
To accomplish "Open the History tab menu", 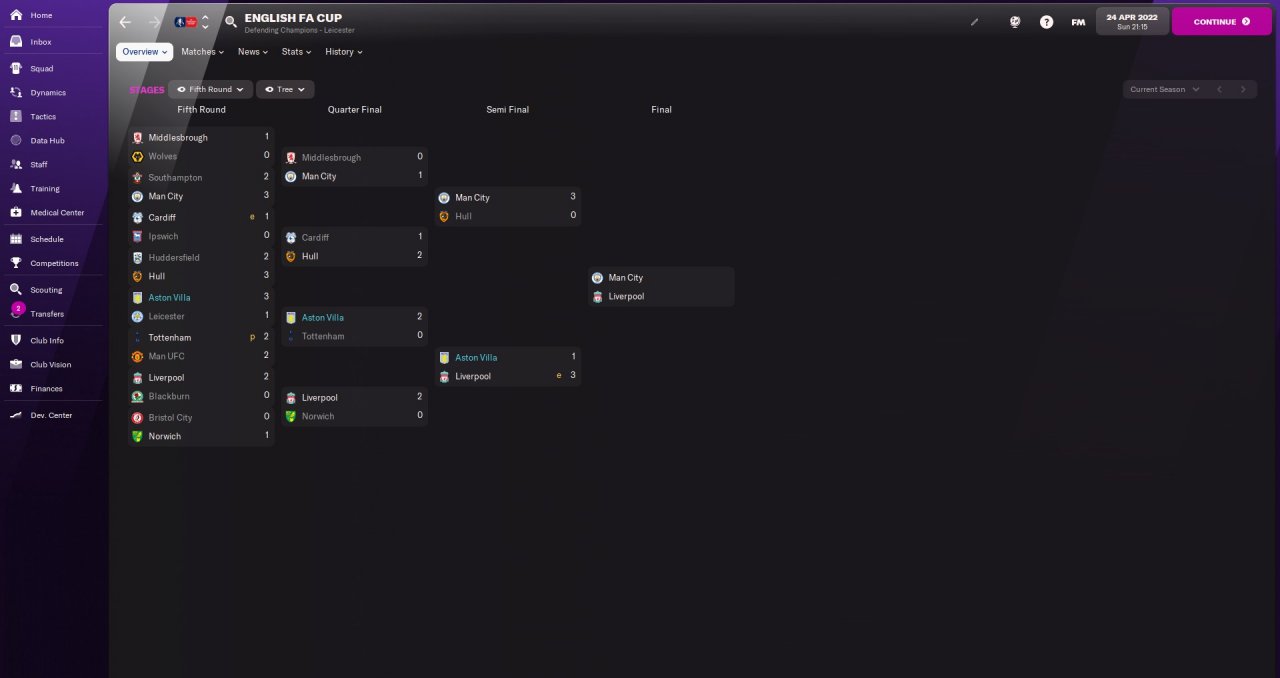I will tap(343, 52).
